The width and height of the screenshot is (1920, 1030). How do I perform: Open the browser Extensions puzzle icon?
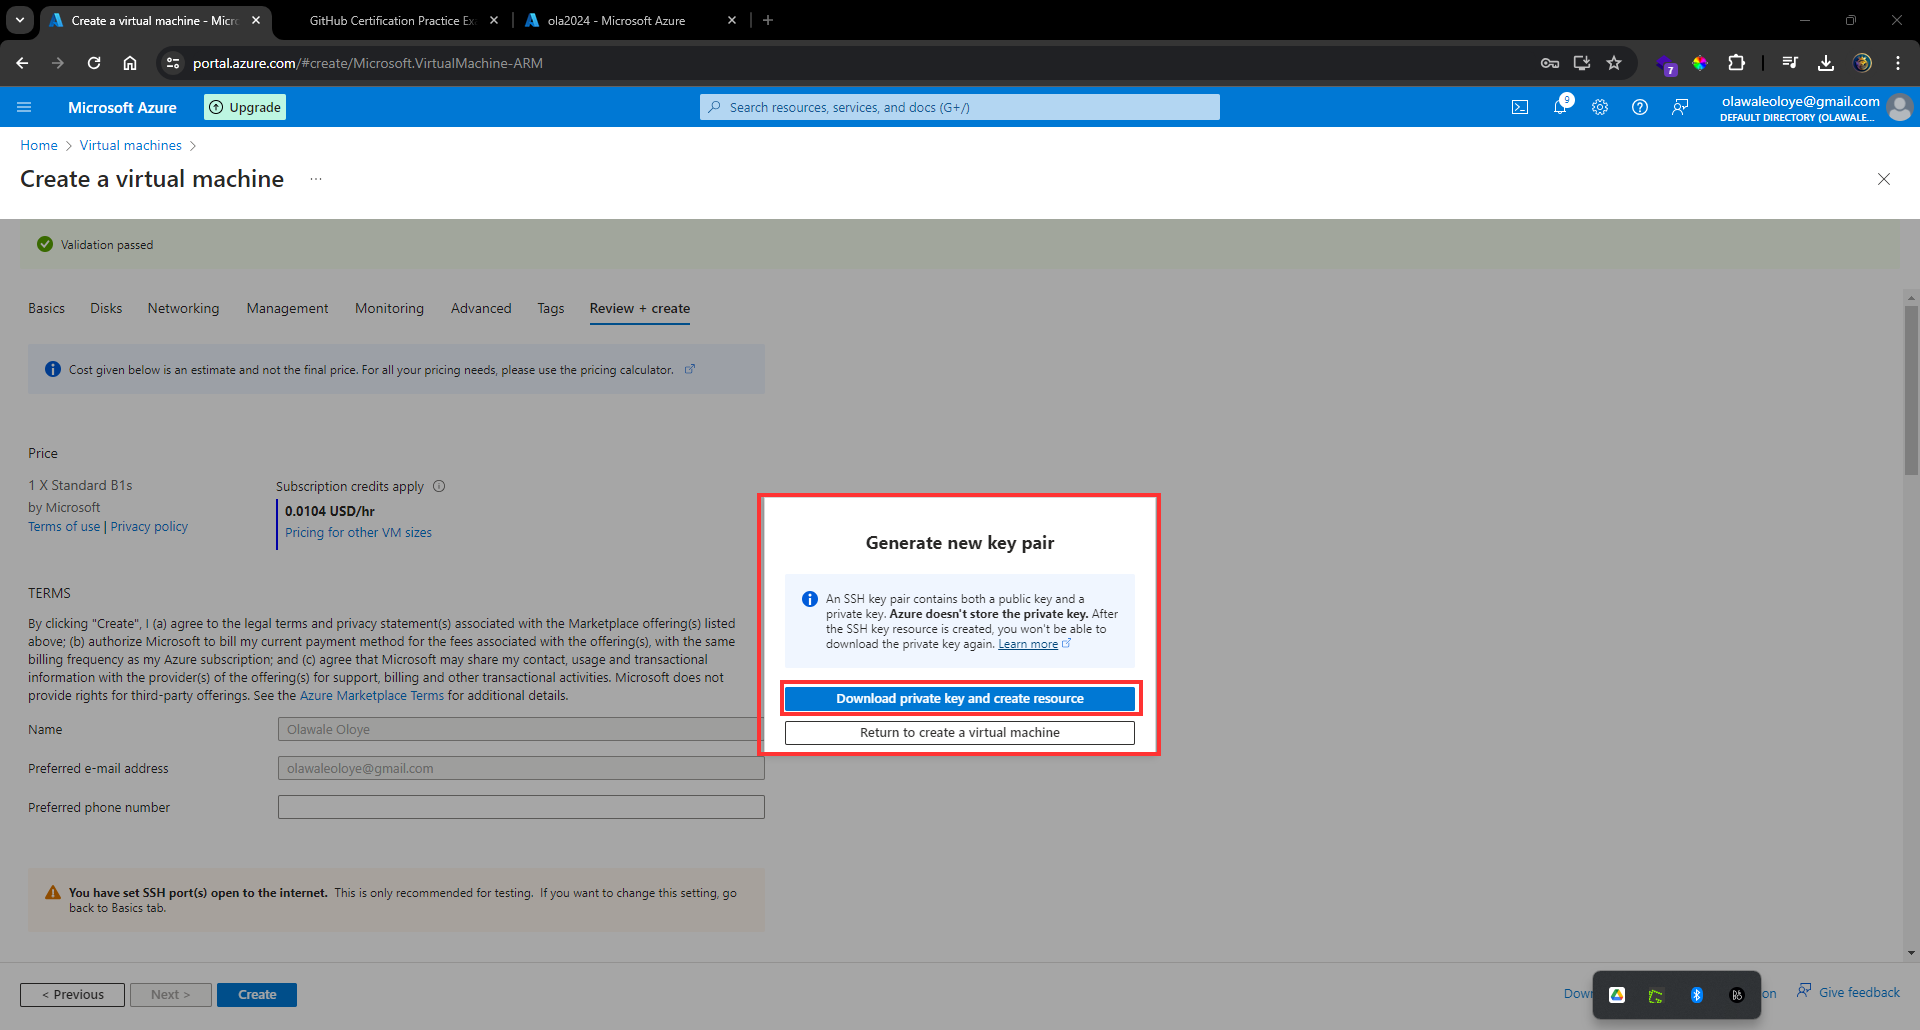(x=1737, y=63)
